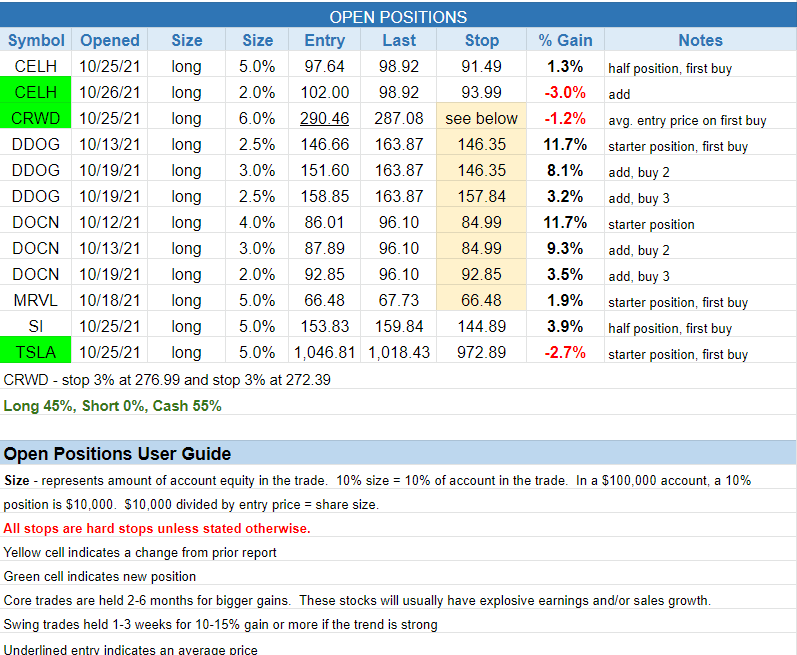This screenshot has height=655, width=797.
Task: Click the 10/12/21 opened date
Action: point(110,222)
